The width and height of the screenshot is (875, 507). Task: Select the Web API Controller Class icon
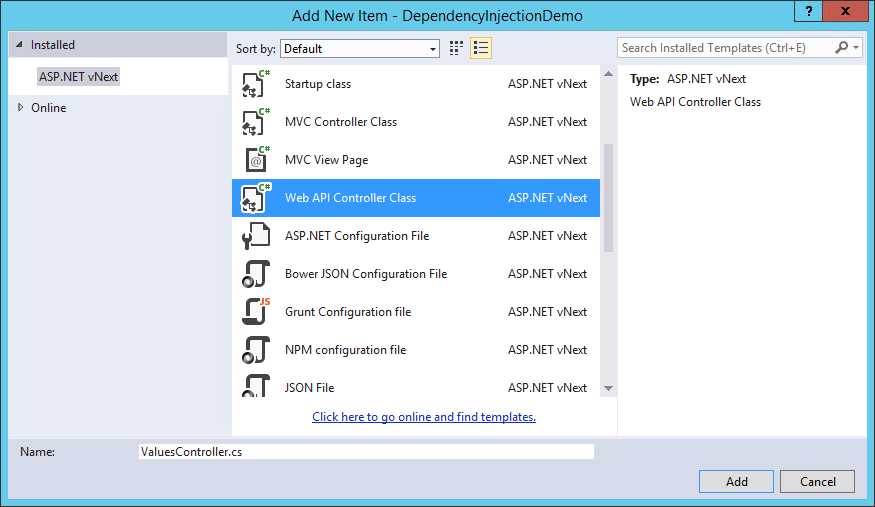[x=256, y=197]
